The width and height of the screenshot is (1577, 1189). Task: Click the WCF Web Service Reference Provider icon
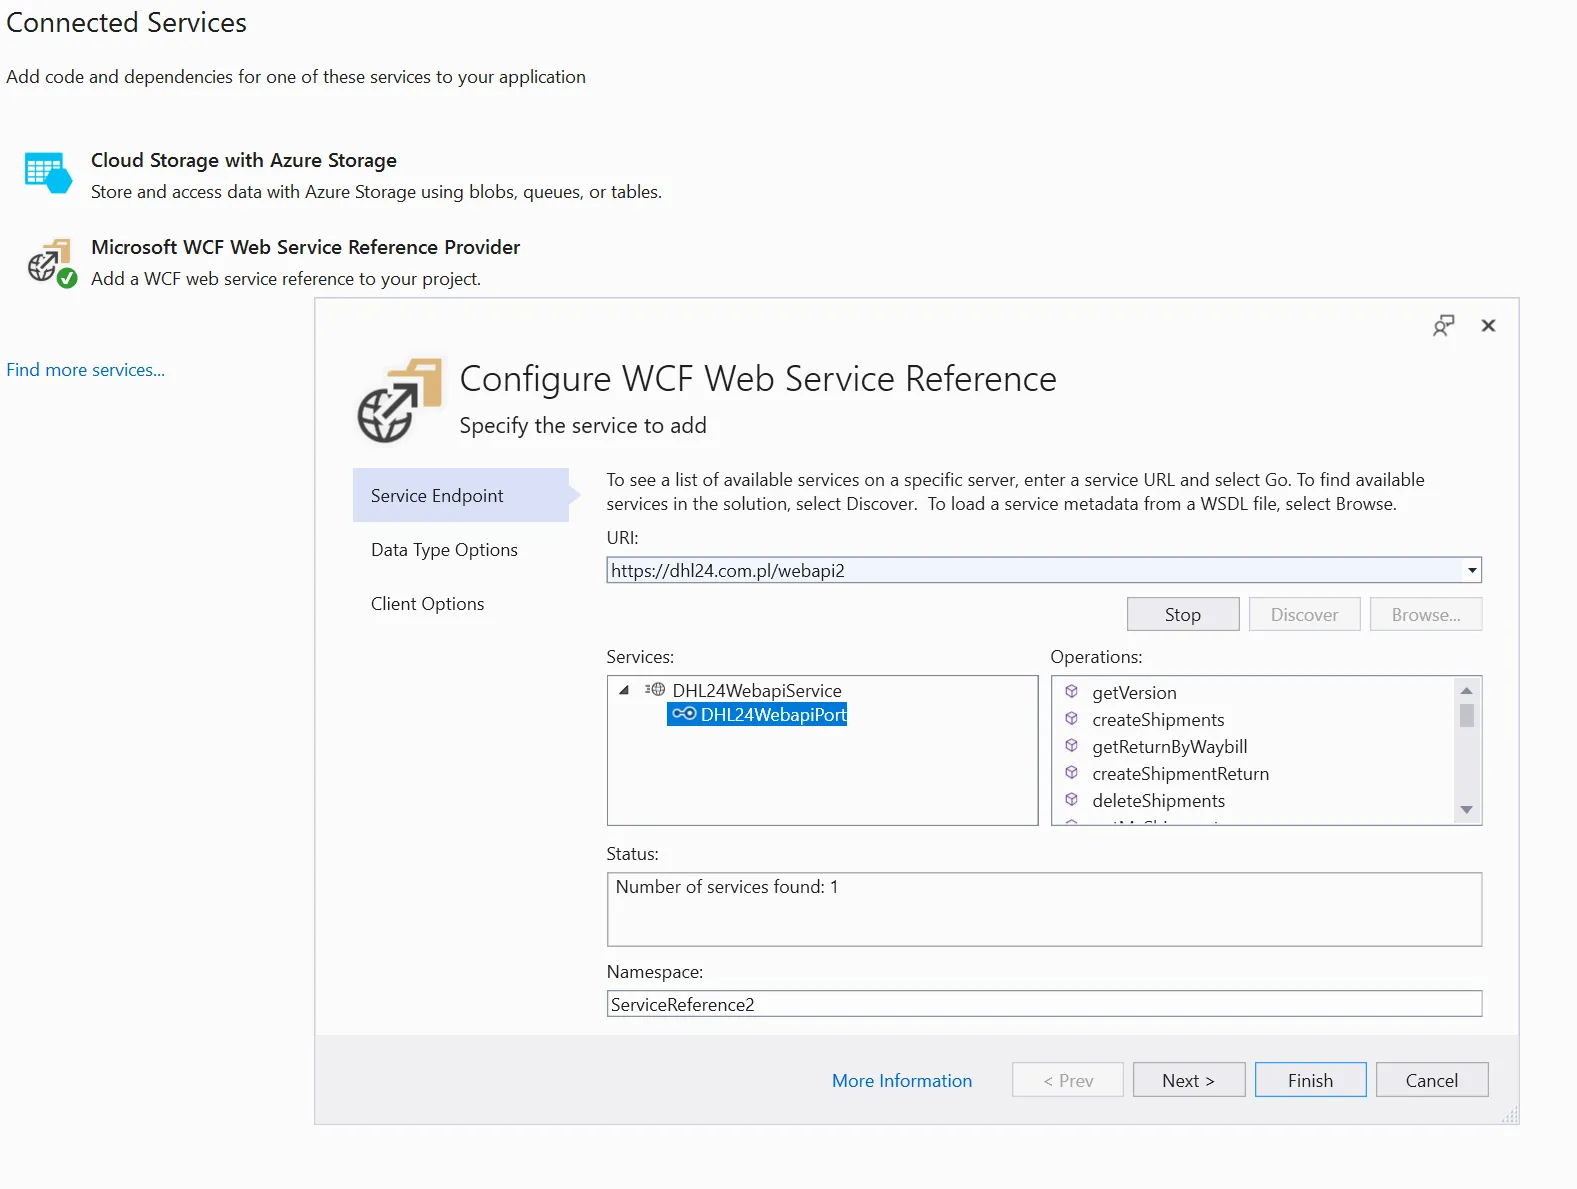point(51,262)
